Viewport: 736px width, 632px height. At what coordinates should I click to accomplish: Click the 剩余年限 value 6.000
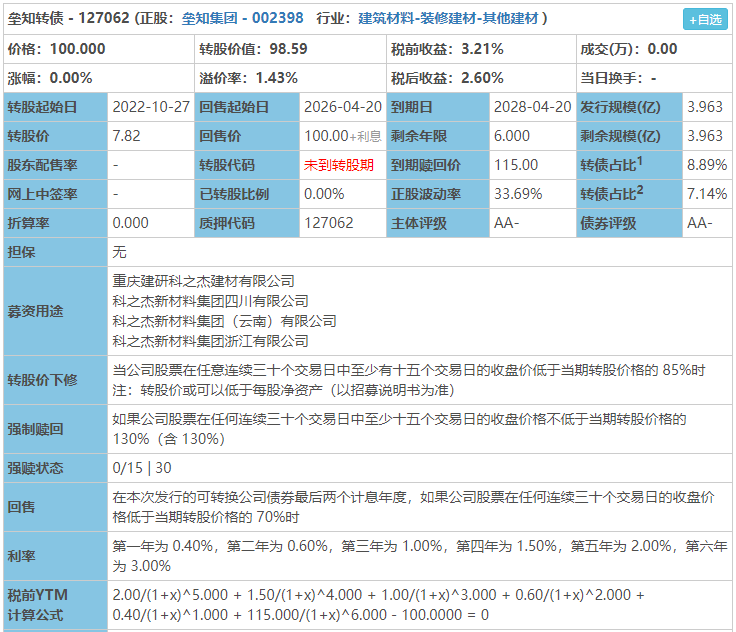coord(512,136)
